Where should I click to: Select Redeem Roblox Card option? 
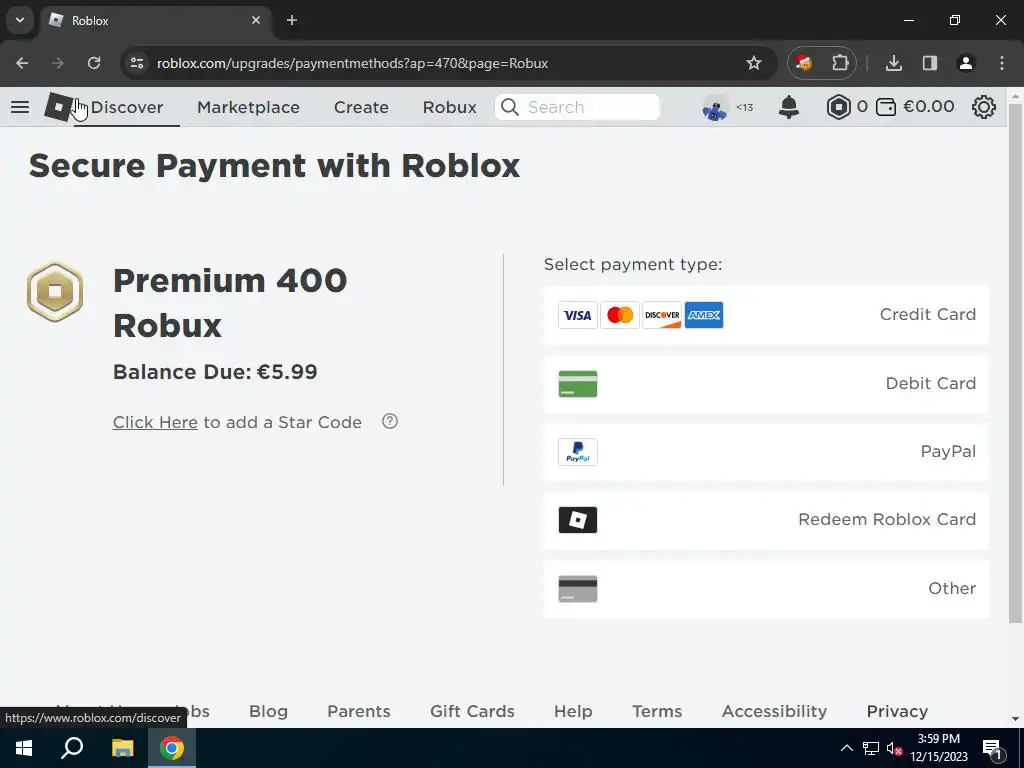(x=766, y=520)
